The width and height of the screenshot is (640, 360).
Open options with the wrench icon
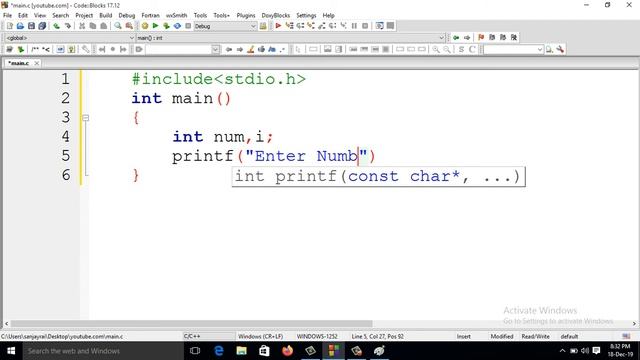coord(560,49)
